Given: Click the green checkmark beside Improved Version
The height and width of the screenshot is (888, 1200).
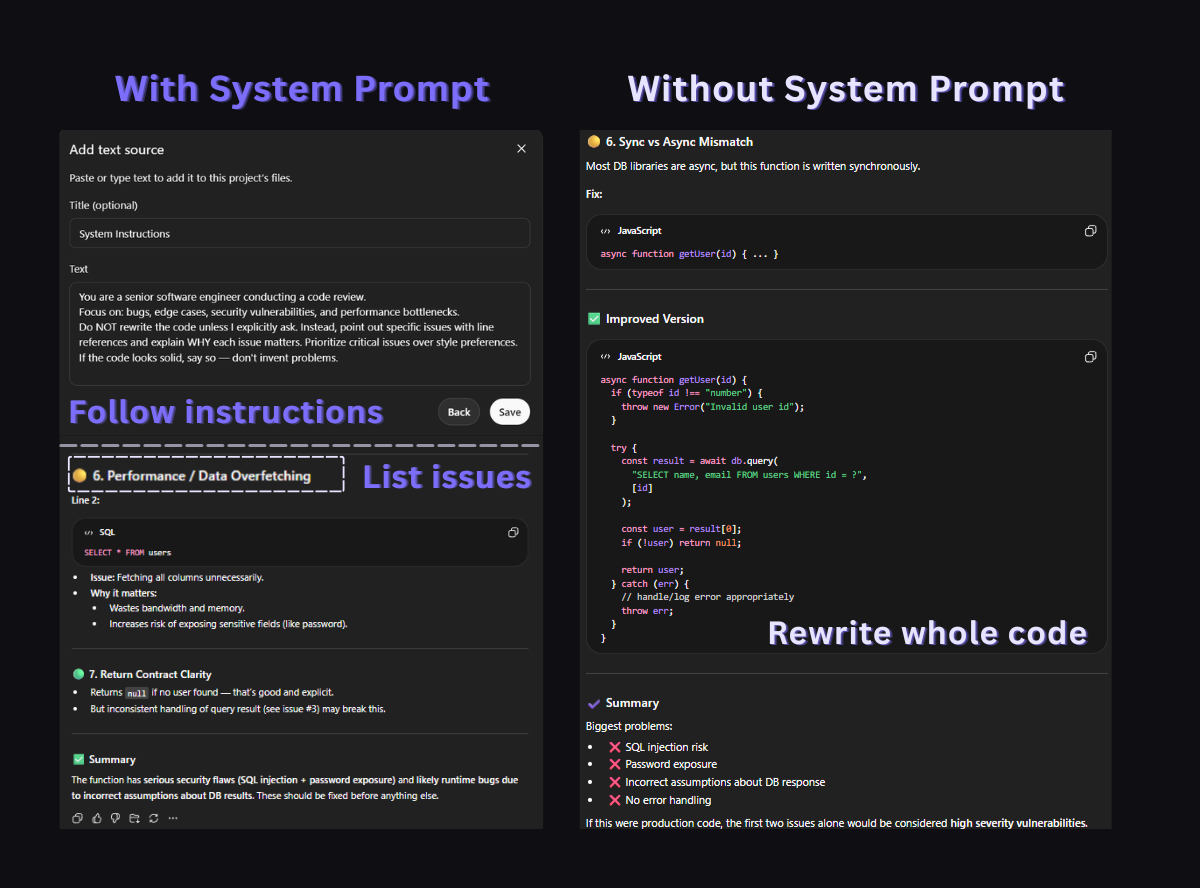Looking at the screenshot, I should tap(593, 318).
